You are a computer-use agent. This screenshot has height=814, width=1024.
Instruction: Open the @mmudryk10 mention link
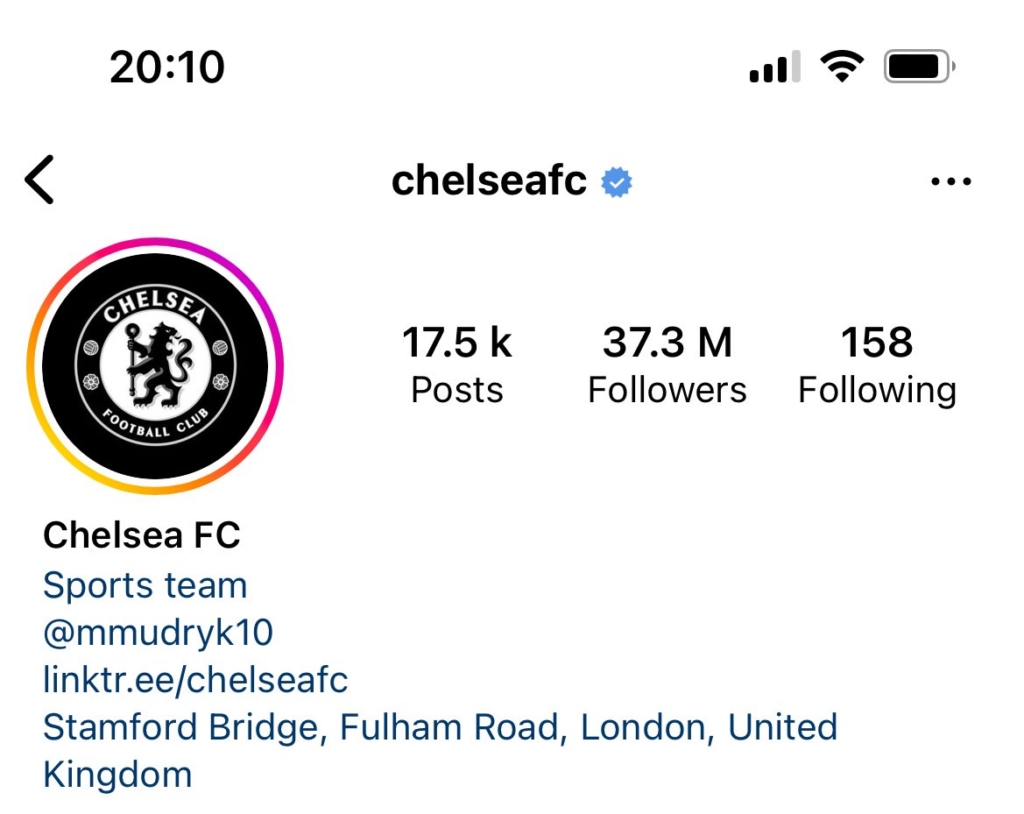click(158, 632)
